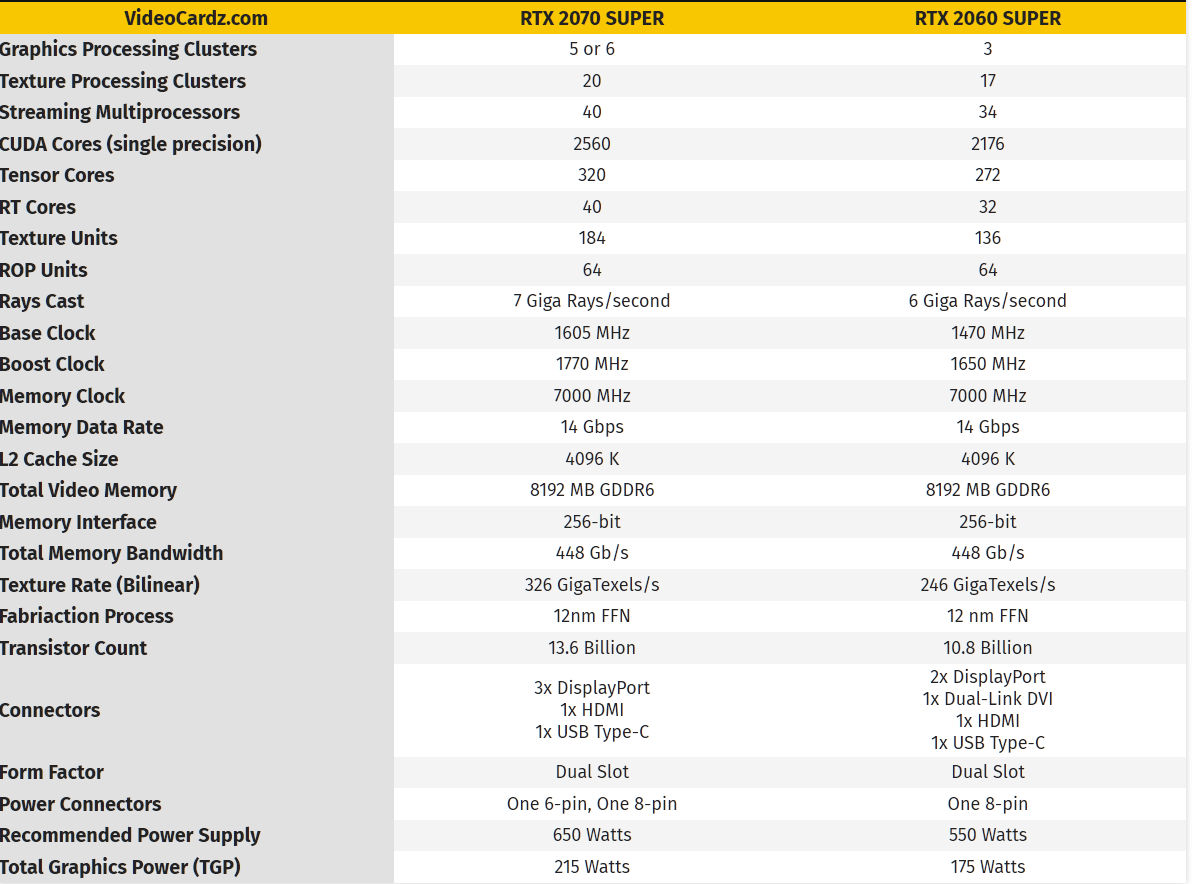Click the 1x Dual-Link DVI connector text

[988, 699]
